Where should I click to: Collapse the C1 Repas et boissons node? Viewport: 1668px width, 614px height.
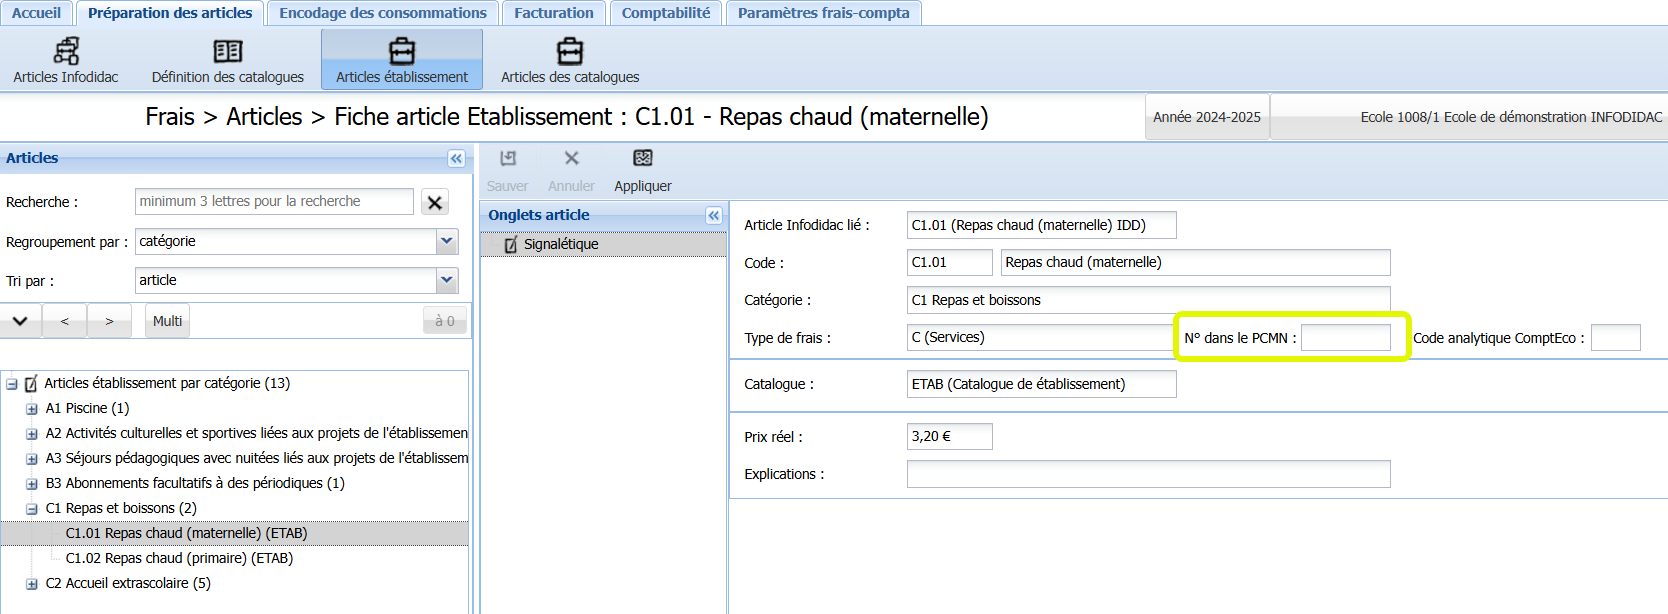pos(32,508)
